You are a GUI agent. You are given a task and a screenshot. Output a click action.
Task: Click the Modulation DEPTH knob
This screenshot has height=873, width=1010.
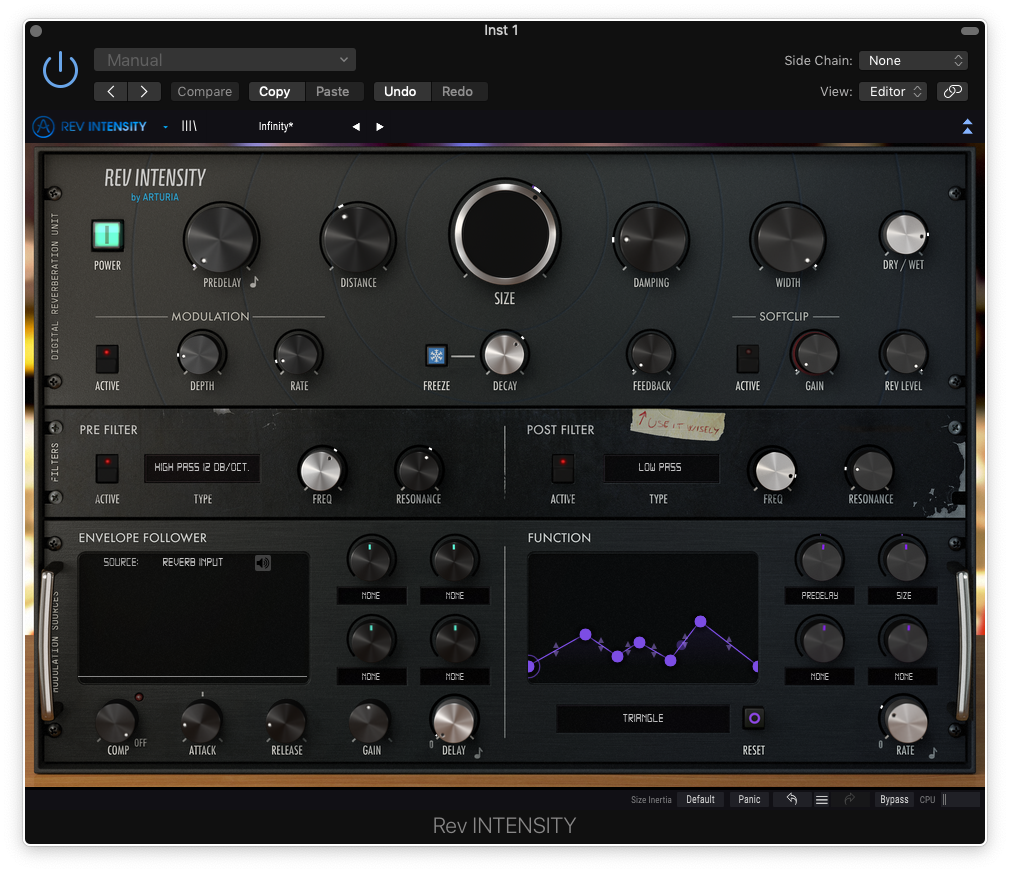tap(201, 354)
